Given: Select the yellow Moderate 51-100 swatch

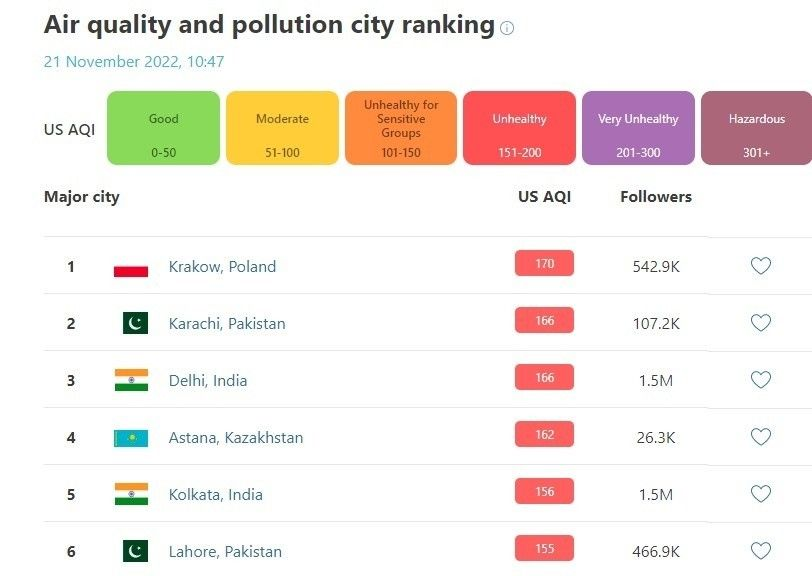Looking at the screenshot, I should coord(282,128).
